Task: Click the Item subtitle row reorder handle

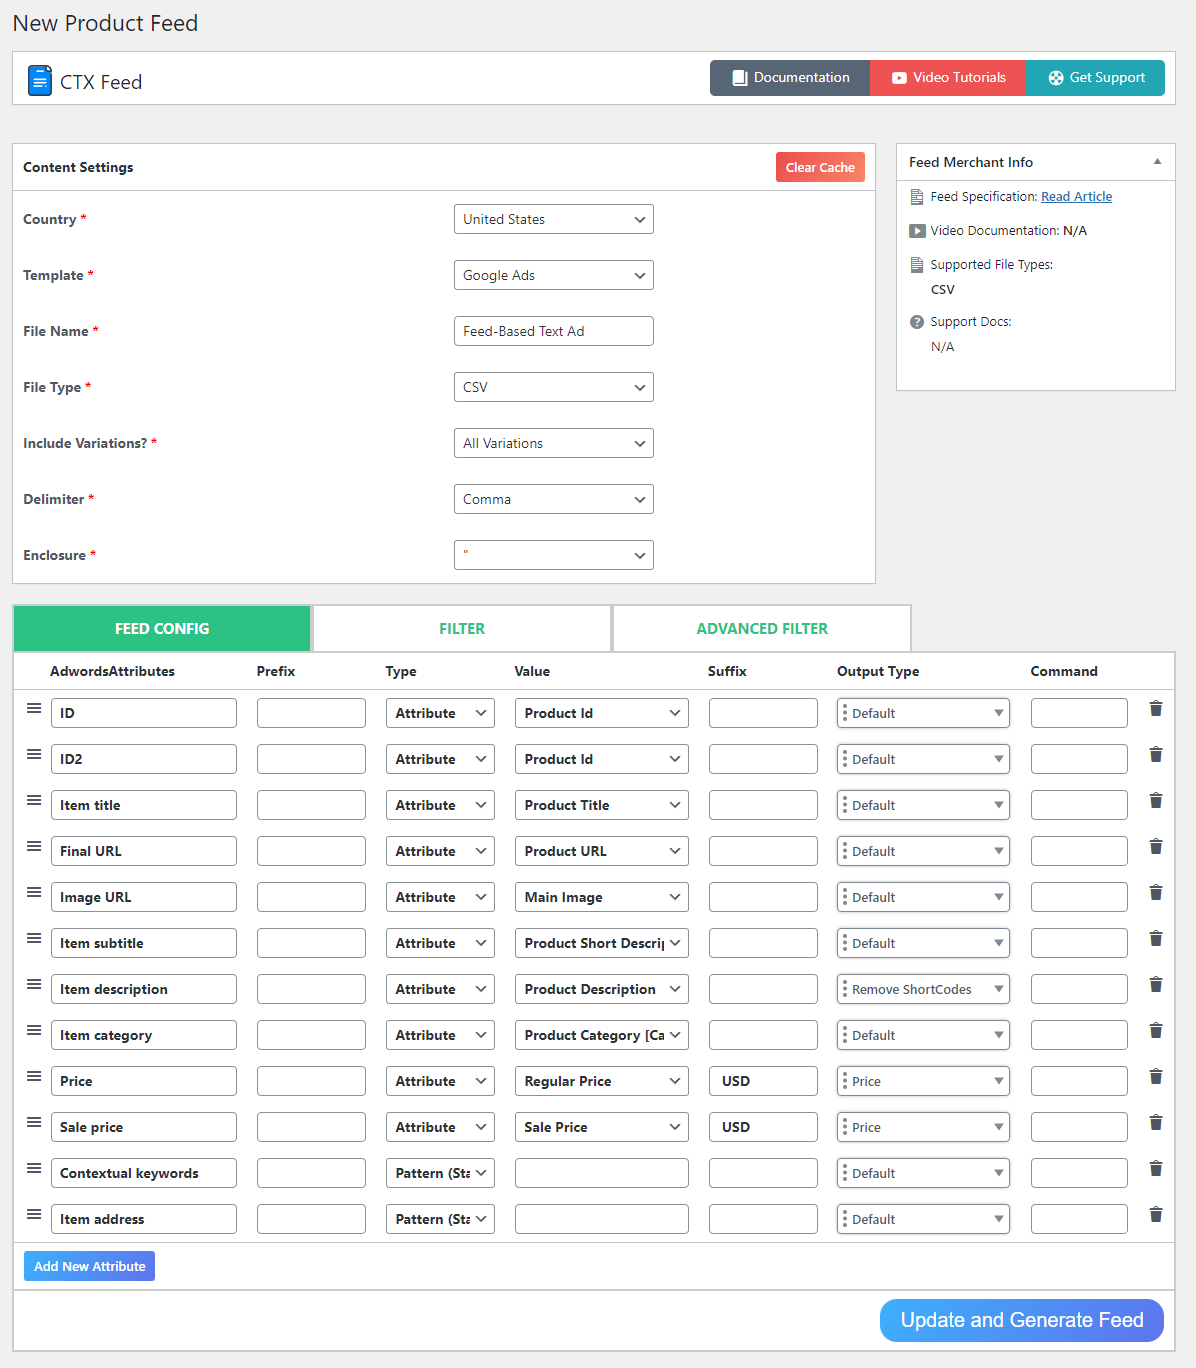Action: pyautogui.click(x=34, y=938)
